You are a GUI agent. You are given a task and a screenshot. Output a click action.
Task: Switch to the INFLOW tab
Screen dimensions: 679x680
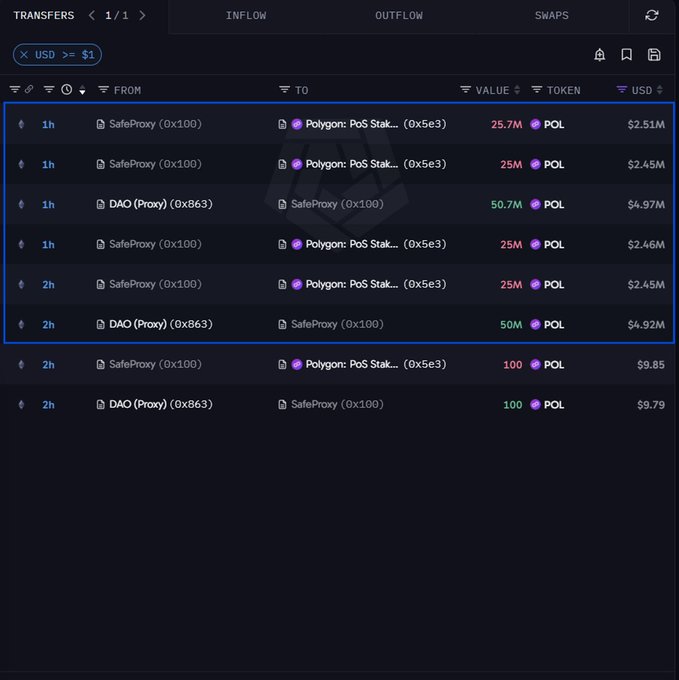[246, 16]
